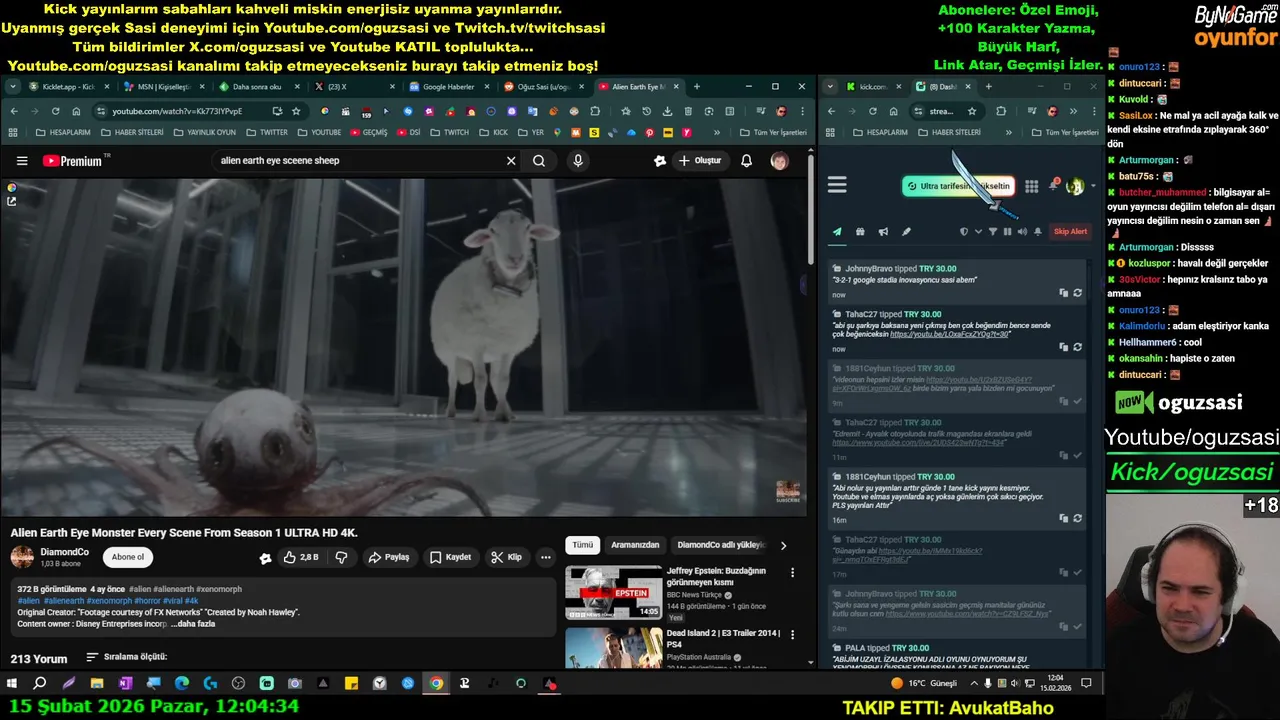Open the TWITCH bookmark folder

point(448,132)
